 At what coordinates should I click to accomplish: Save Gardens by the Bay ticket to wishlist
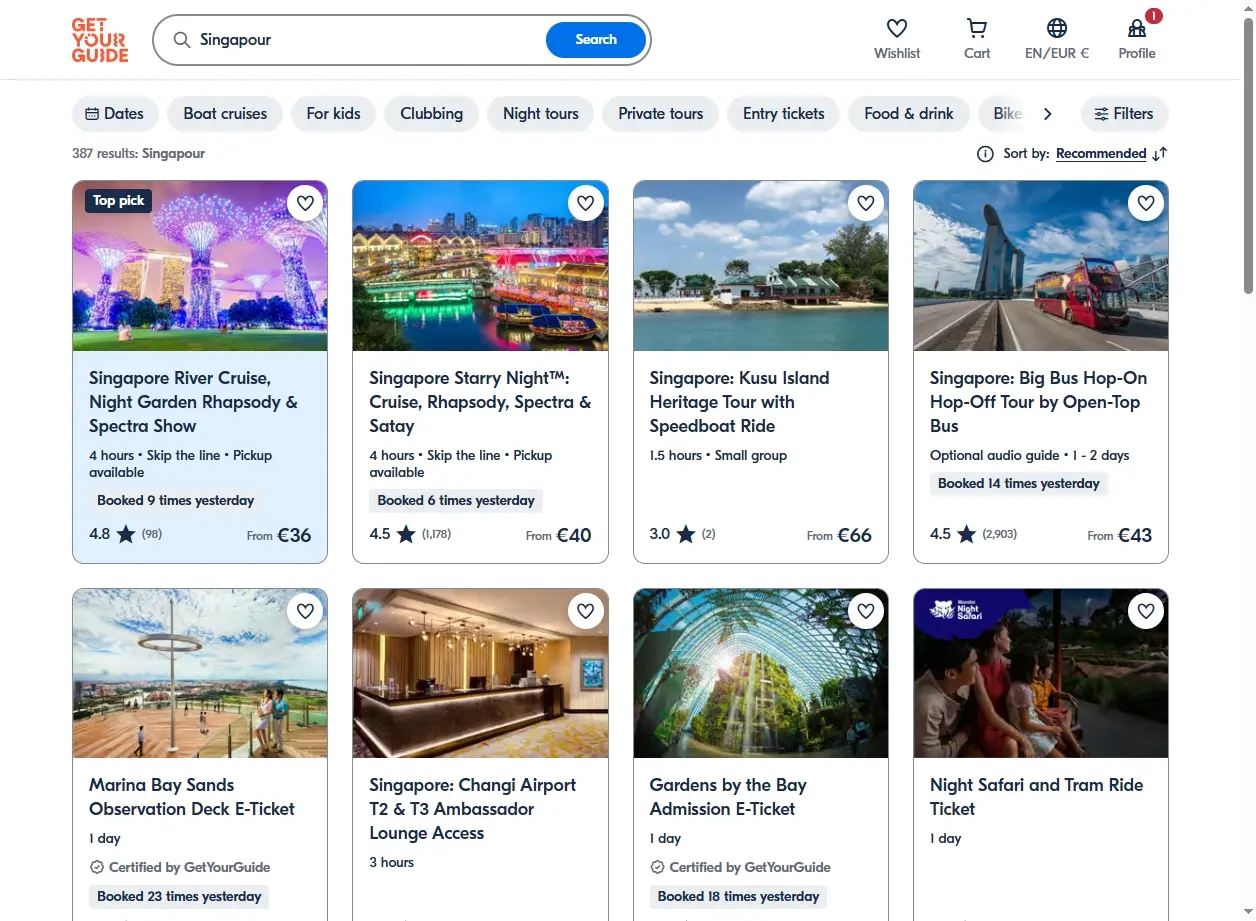tap(866, 610)
